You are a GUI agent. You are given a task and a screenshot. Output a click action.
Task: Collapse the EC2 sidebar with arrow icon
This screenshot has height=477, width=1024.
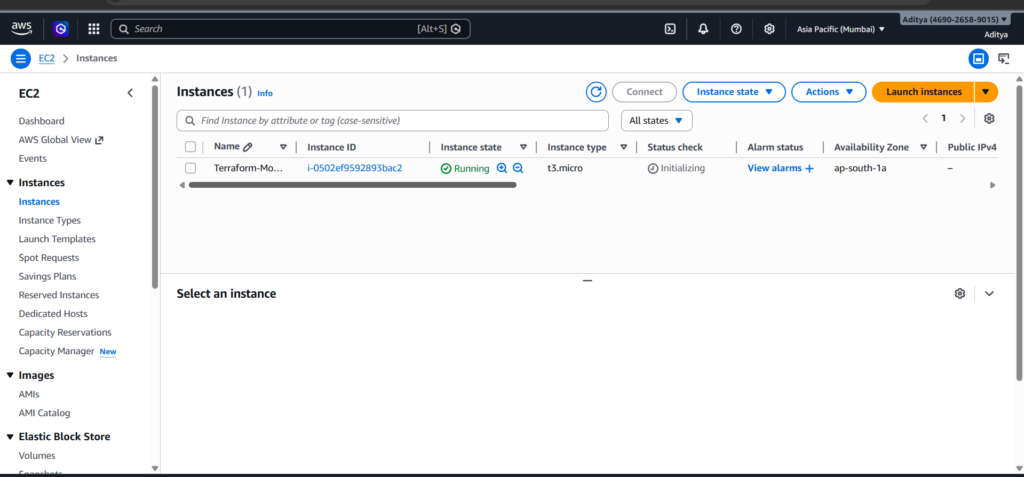point(130,93)
